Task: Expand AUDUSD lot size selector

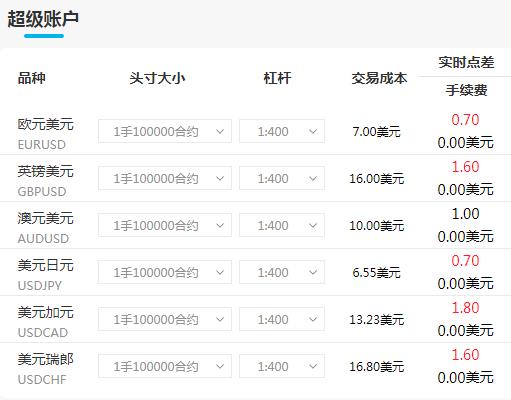Action: [165, 225]
